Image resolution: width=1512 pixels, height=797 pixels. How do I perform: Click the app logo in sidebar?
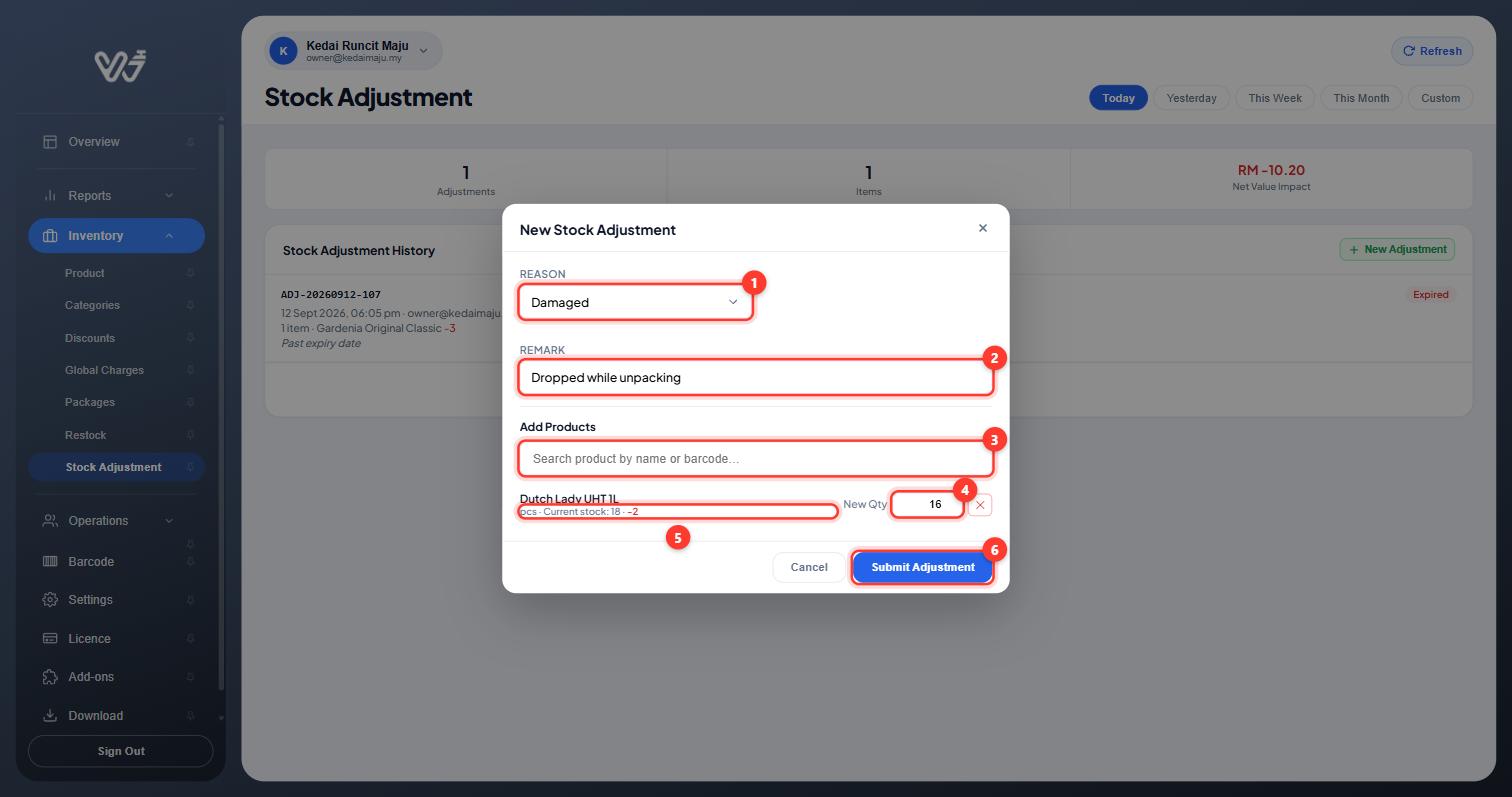(121, 66)
